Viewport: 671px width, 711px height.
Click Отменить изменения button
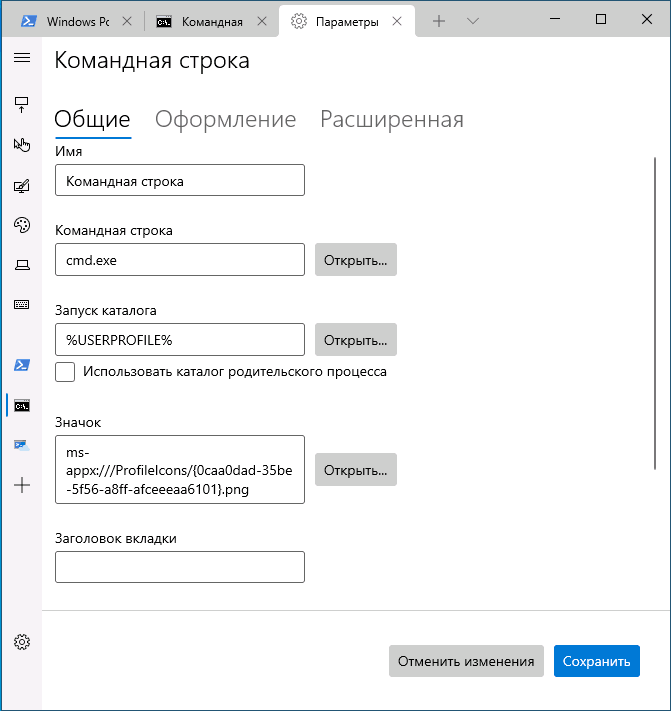point(466,661)
